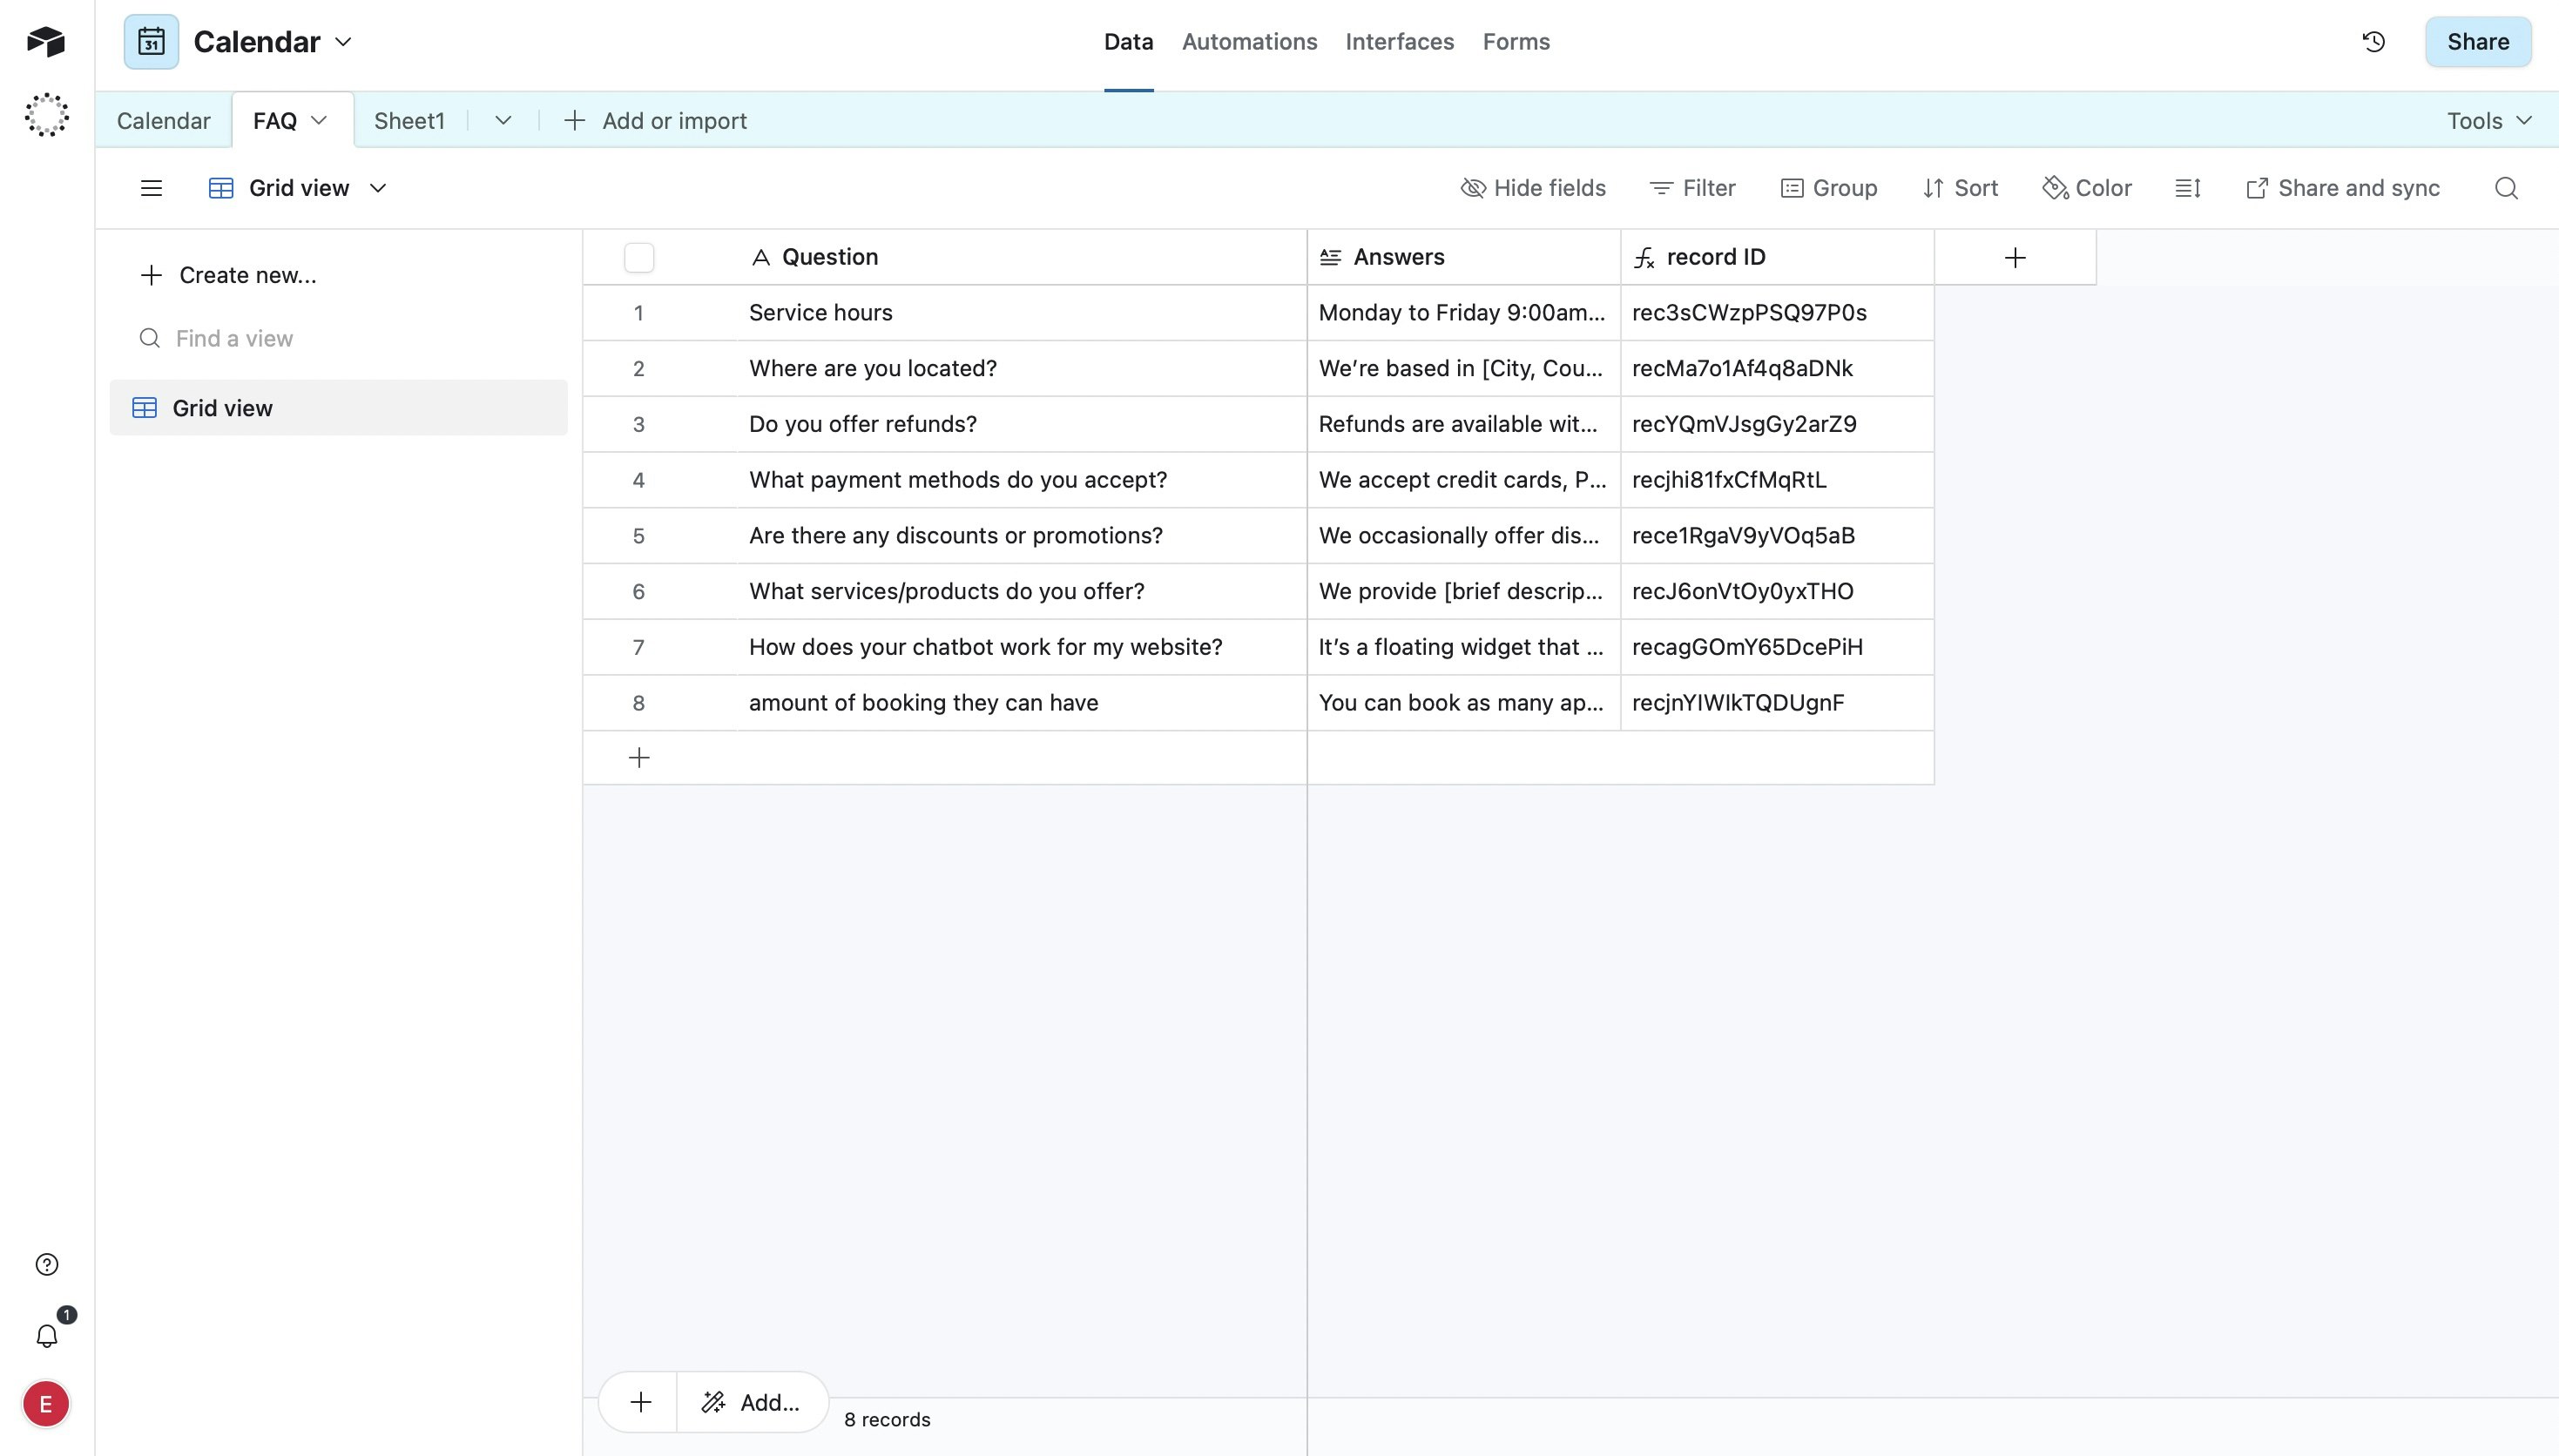Click the 'Refunds are available wit...' answer cell

tap(1463, 425)
